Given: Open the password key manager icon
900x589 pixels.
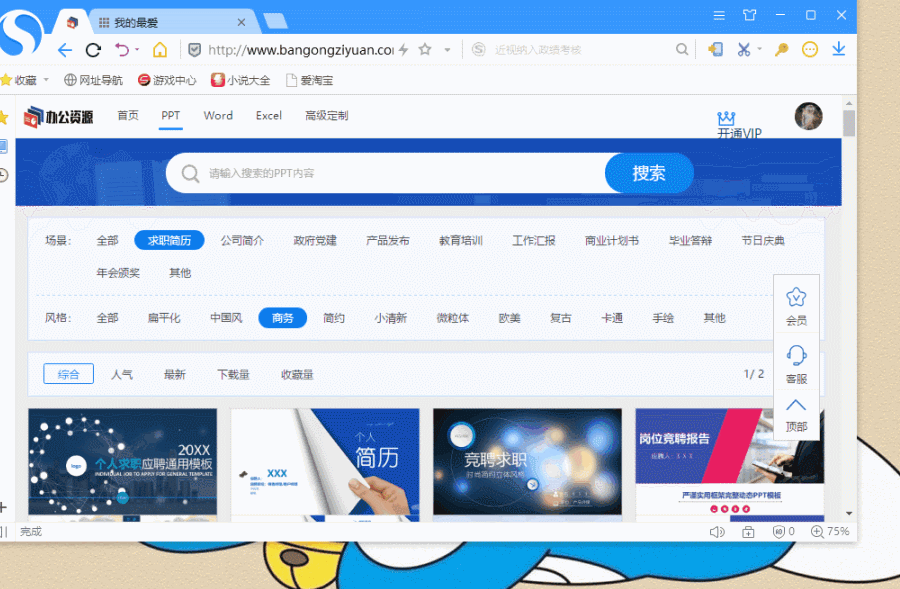Looking at the screenshot, I should [x=781, y=49].
